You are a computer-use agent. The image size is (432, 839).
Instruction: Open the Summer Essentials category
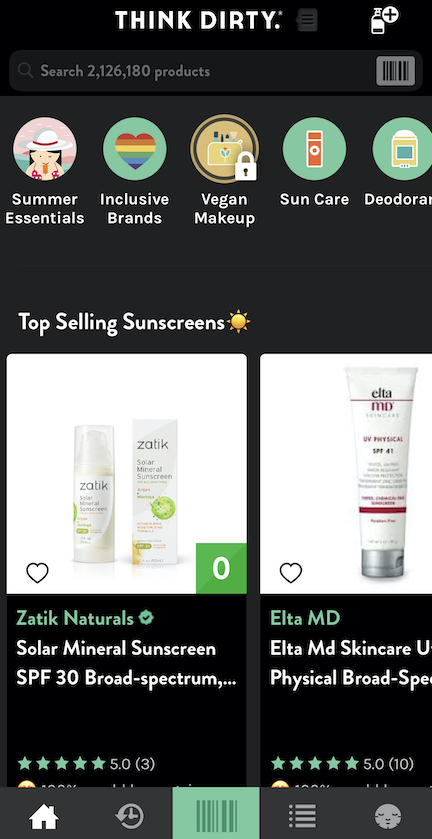click(x=44, y=171)
